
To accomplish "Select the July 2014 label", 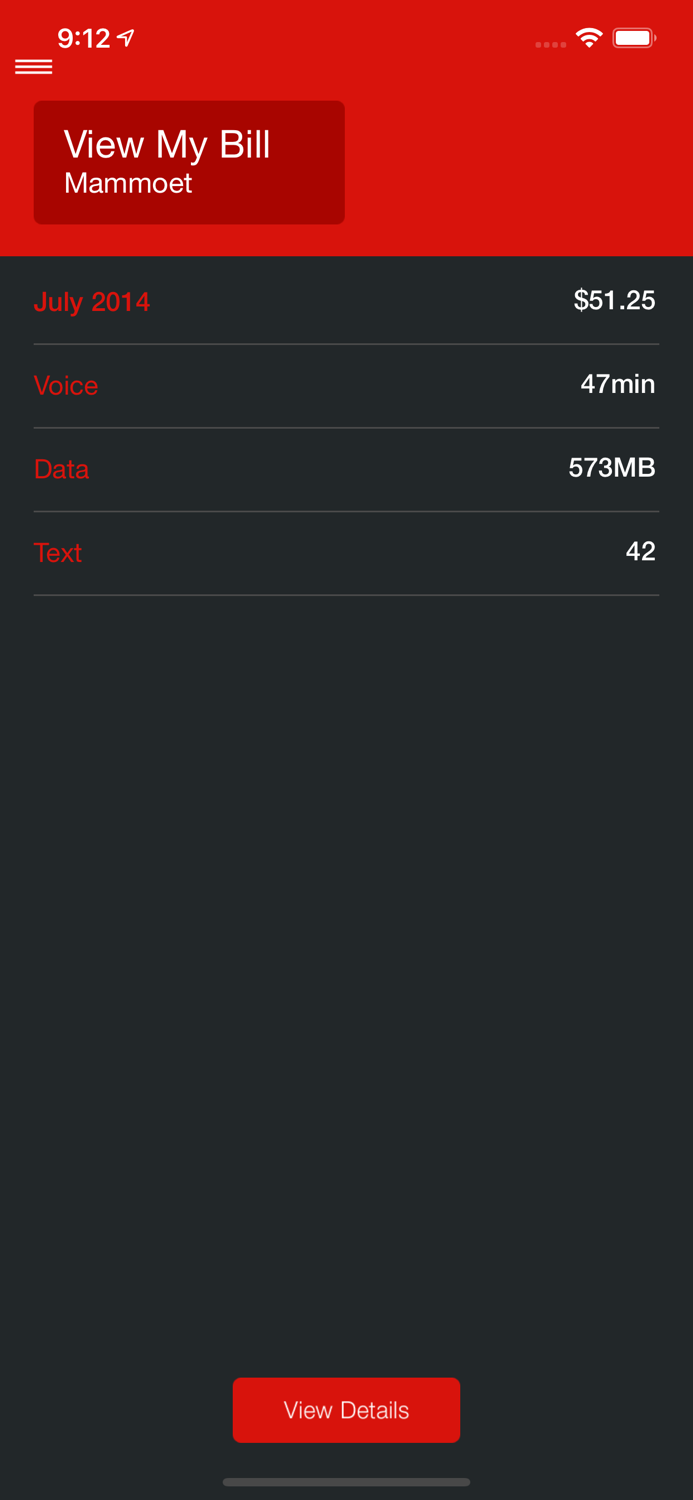I will click(x=92, y=302).
